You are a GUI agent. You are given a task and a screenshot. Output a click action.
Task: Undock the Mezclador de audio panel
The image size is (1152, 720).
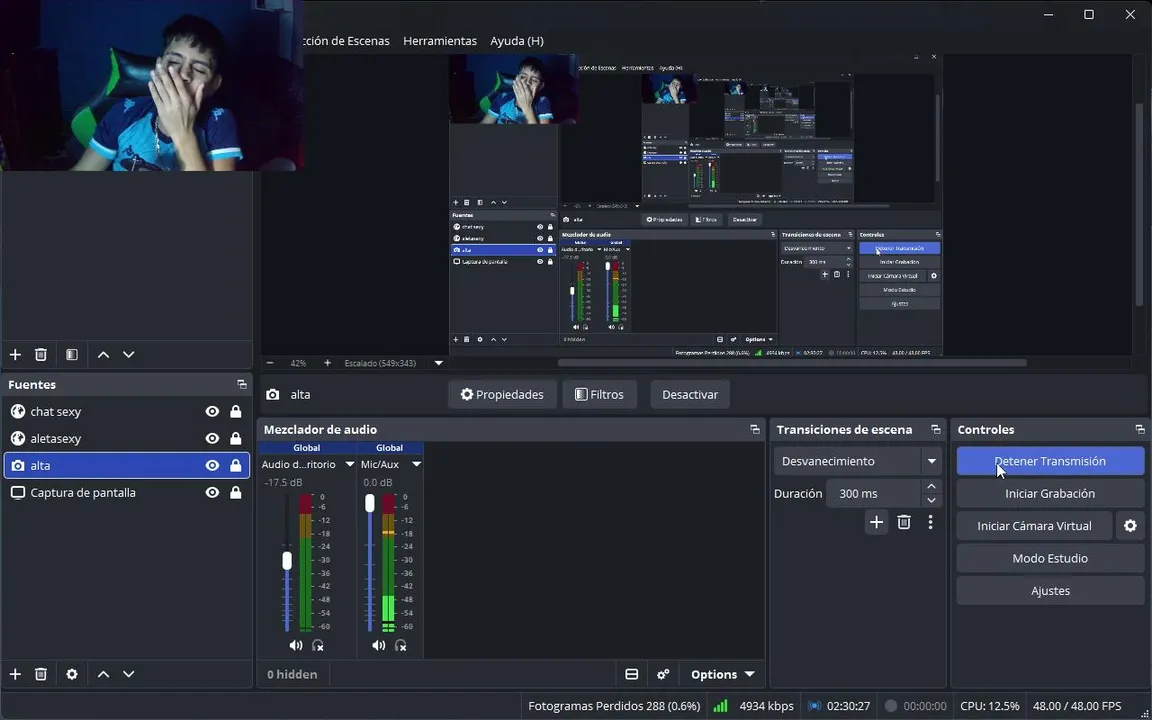[x=755, y=429]
